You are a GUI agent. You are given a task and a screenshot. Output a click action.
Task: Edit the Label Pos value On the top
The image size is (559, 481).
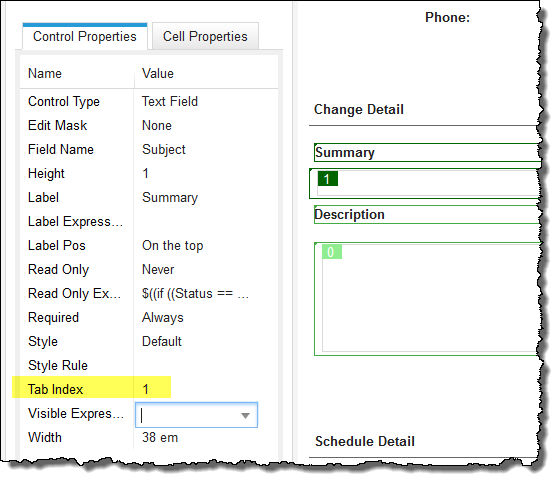pyautogui.click(x=173, y=246)
